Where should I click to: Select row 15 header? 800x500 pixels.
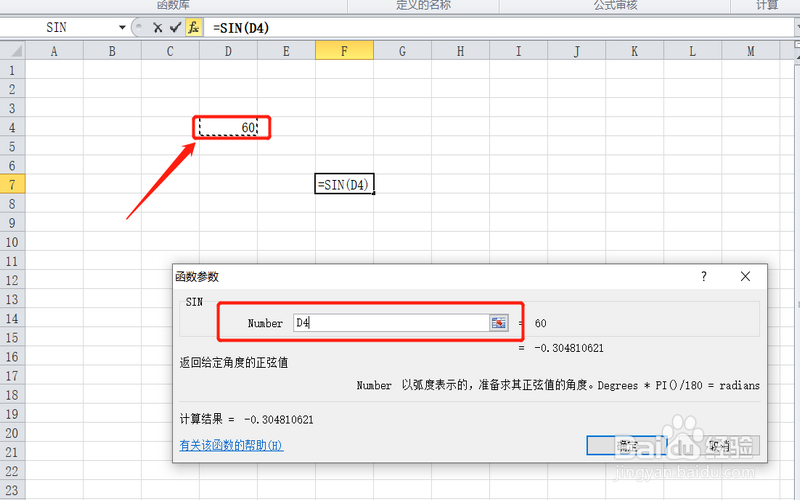(12, 337)
